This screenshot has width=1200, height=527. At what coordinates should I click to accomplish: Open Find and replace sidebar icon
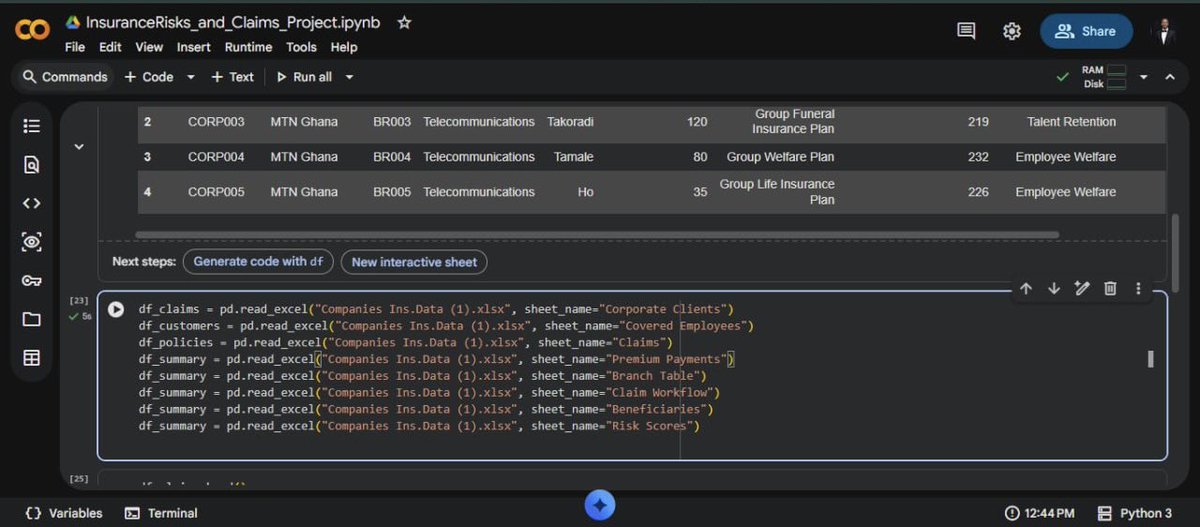pyautogui.click(x=31, y=165)
